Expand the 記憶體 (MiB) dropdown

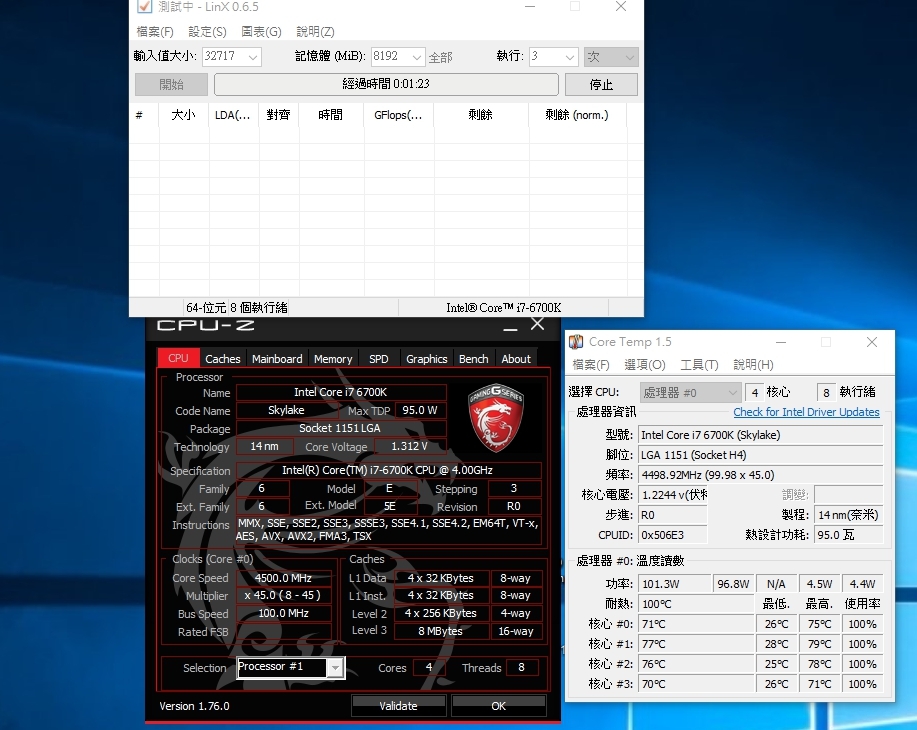click(x=416, y=57)
